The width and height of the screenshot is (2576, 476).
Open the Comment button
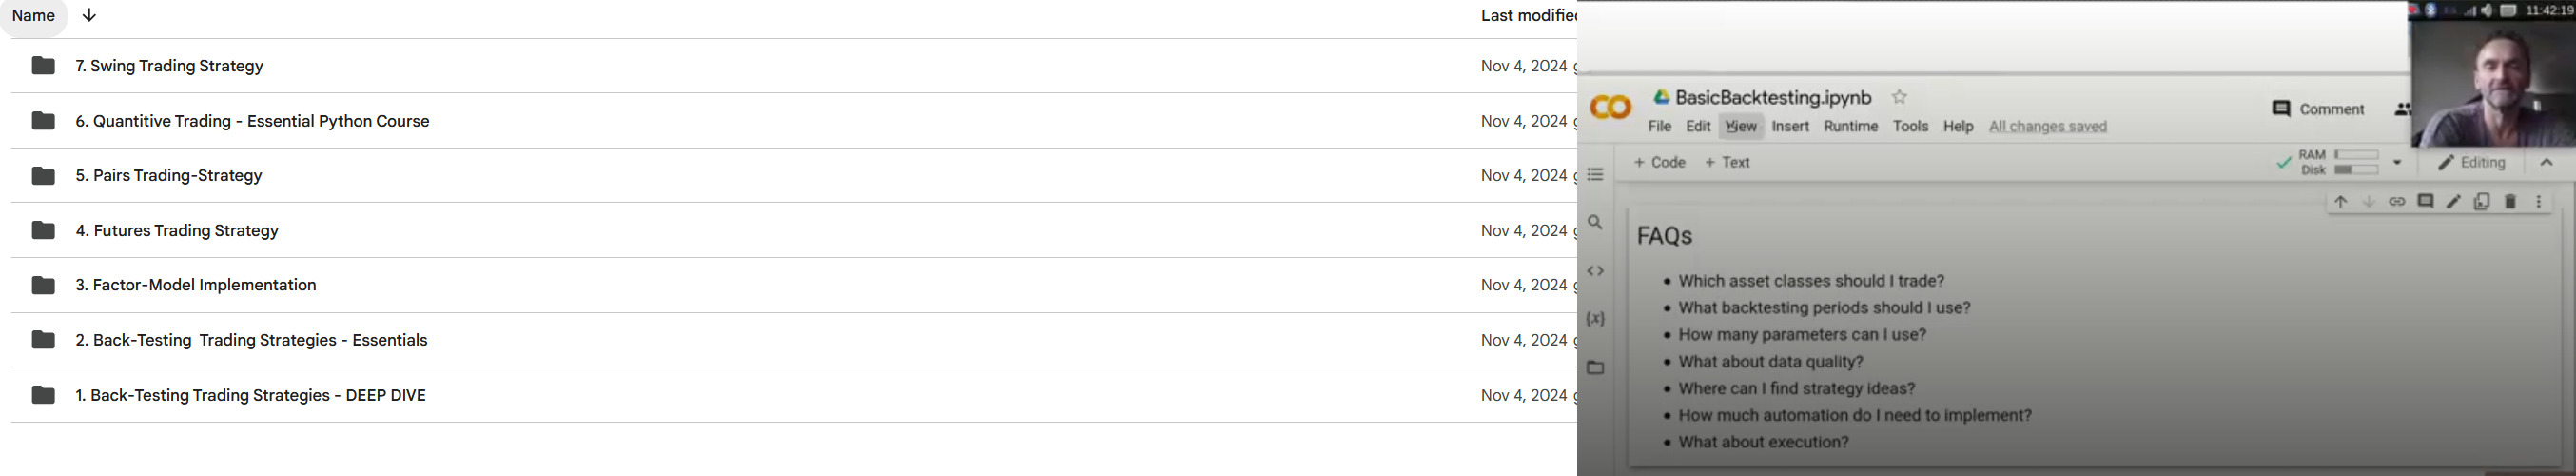(x=2317, y=109)
